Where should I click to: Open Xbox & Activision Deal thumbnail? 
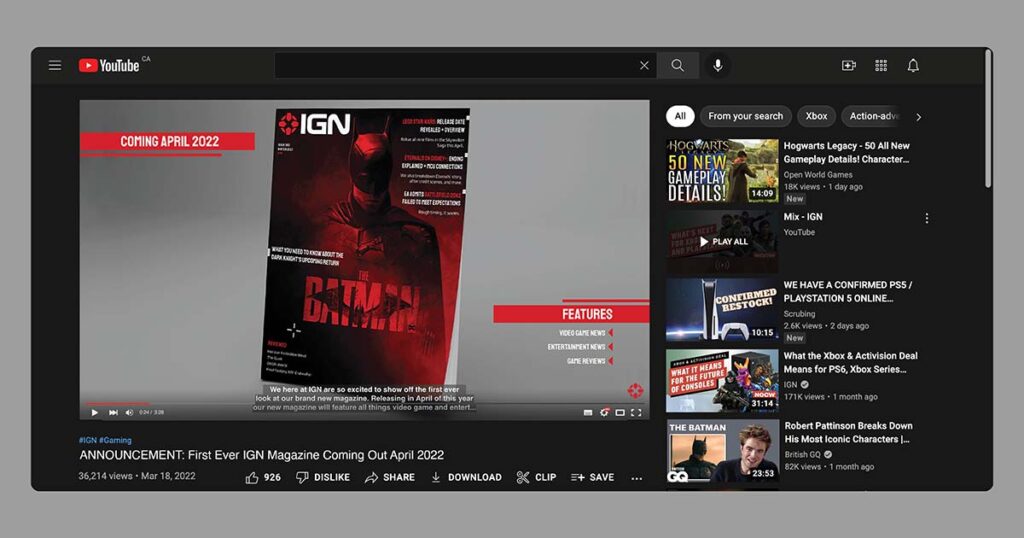point(722,381)
